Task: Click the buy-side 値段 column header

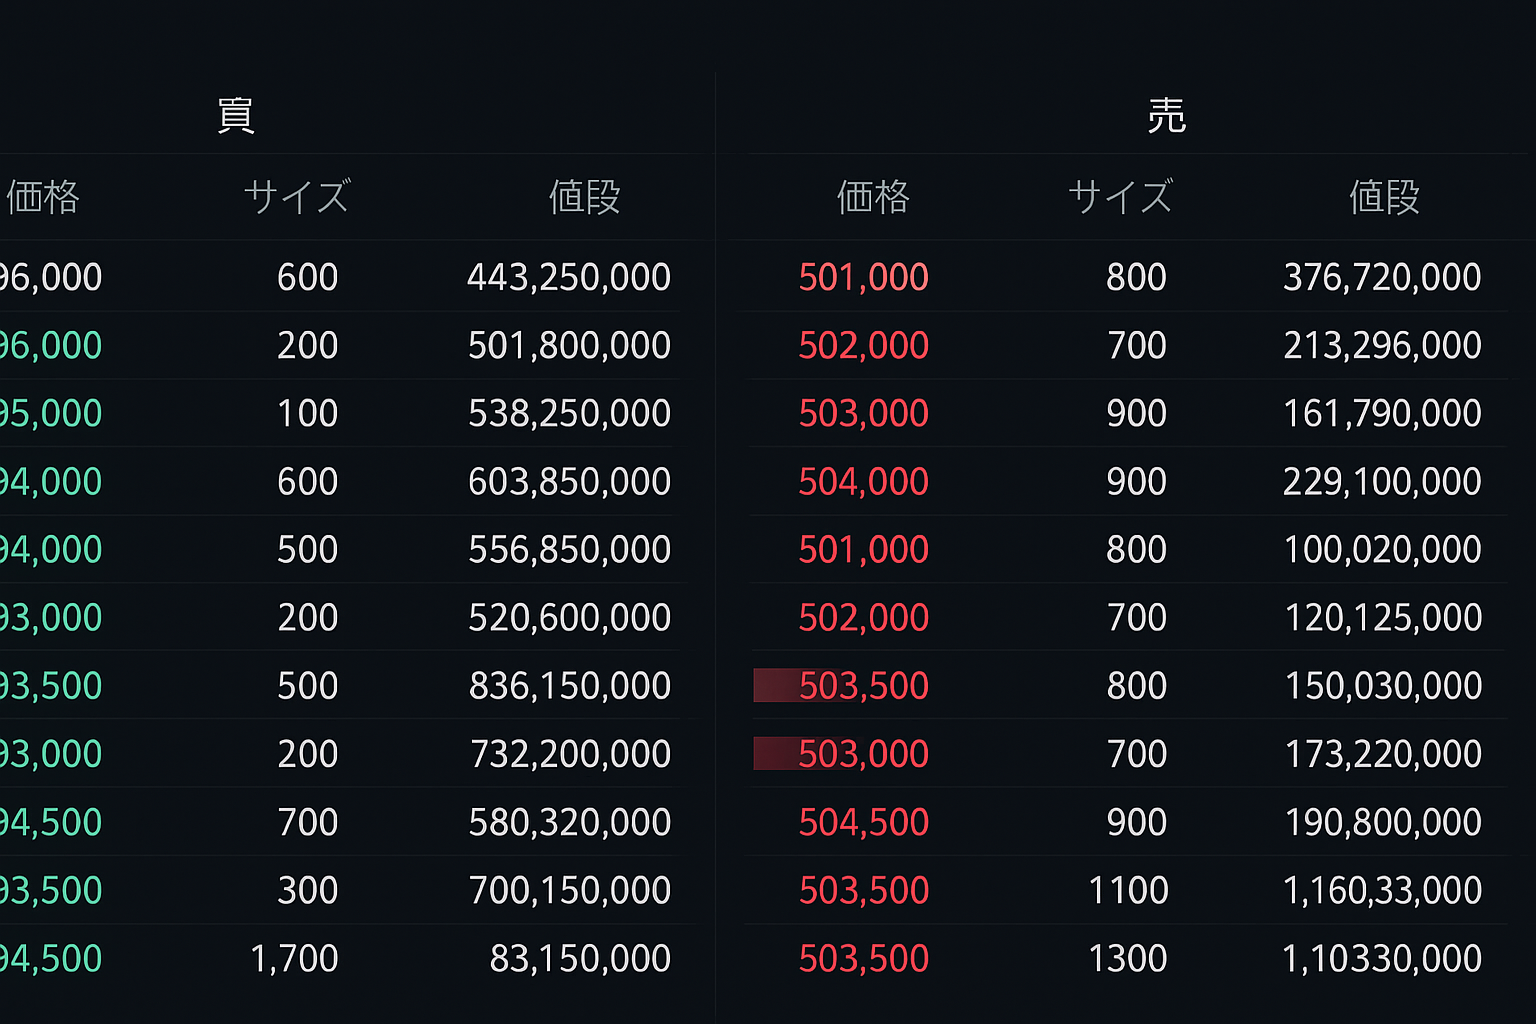Action: pos(584,197)
